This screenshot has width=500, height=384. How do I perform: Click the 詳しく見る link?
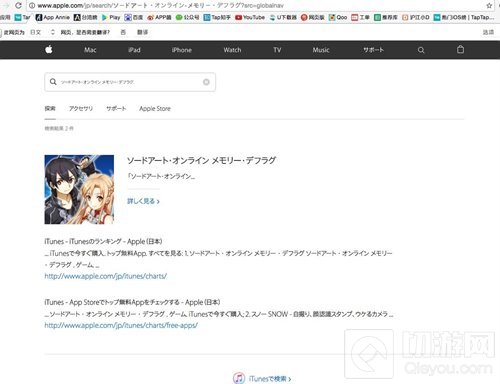pos(143,201)
